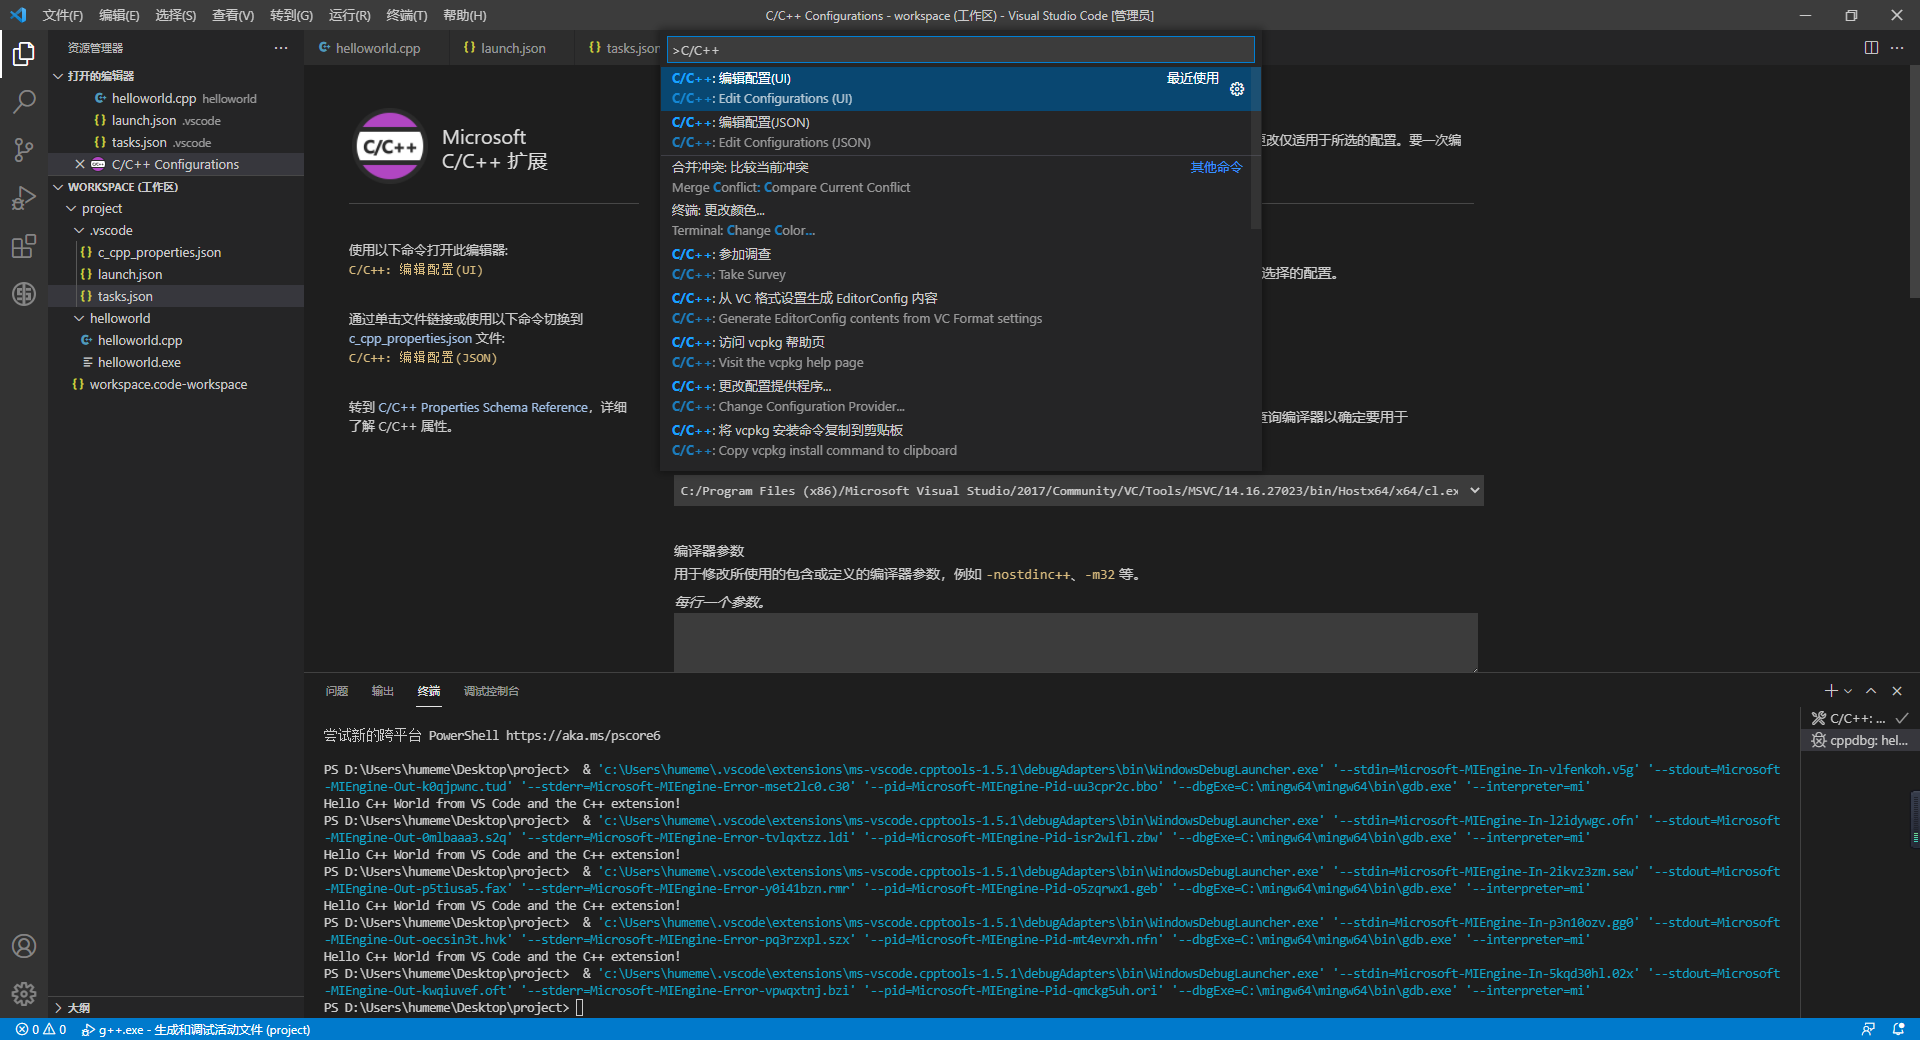Open terminal launch profile dropdown arrow
This screenshot has width=1920, height=1040.
[x=1848, y=691]
